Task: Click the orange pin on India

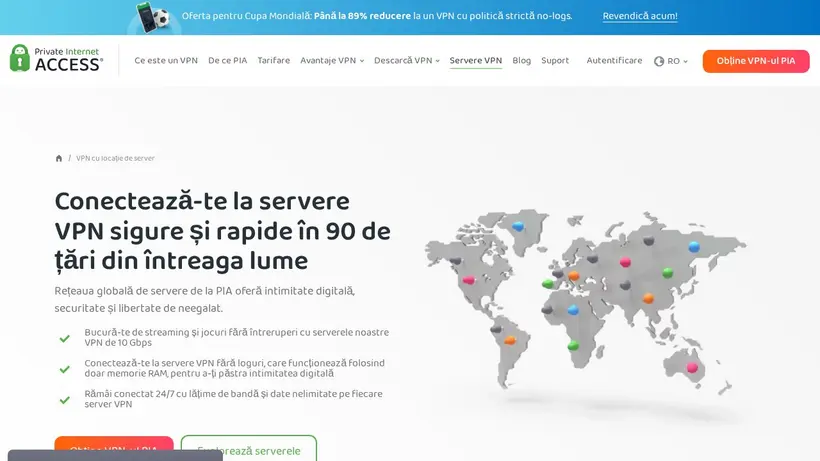Action: (x=648, y=298)
